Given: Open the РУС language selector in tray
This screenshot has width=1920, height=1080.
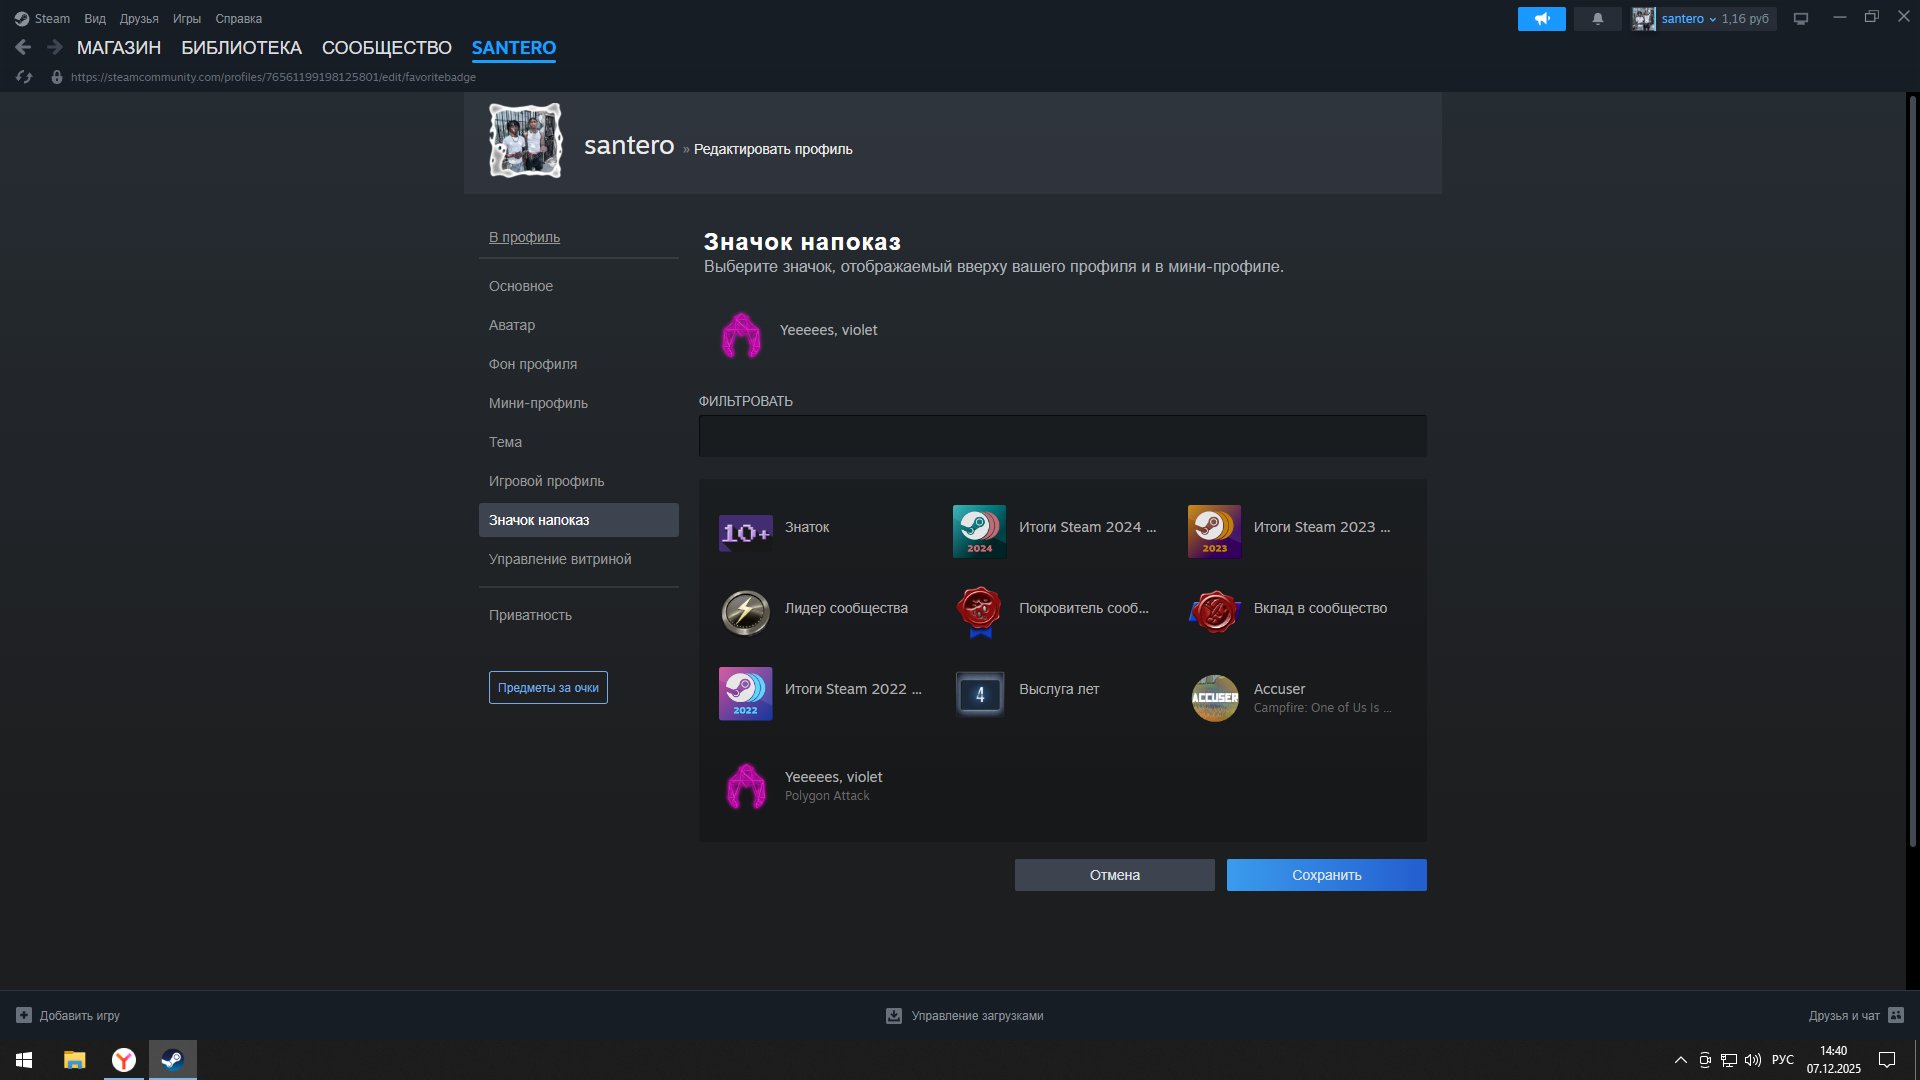Looking at the screenshot, I should point(1784,1059).
